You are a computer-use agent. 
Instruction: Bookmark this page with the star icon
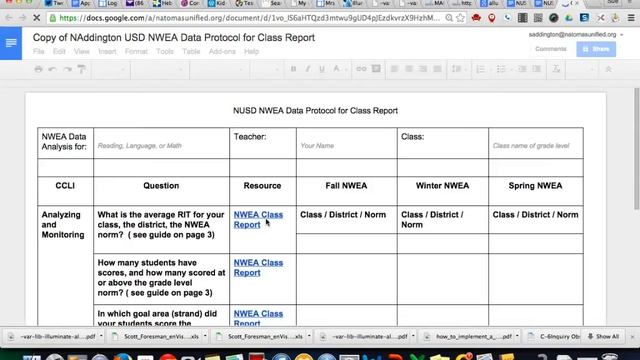click(460, 18)
